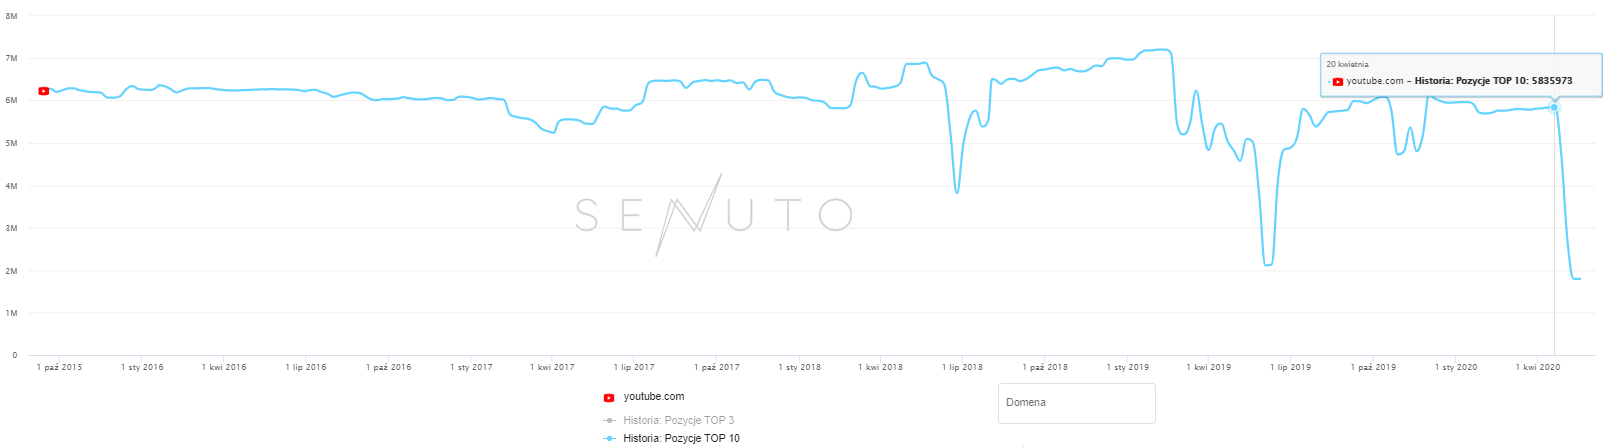The height and width of the screenshot is (447, 1612).
Task: Click the 1 paź 2019 axis label
Action: point(1373,367)
